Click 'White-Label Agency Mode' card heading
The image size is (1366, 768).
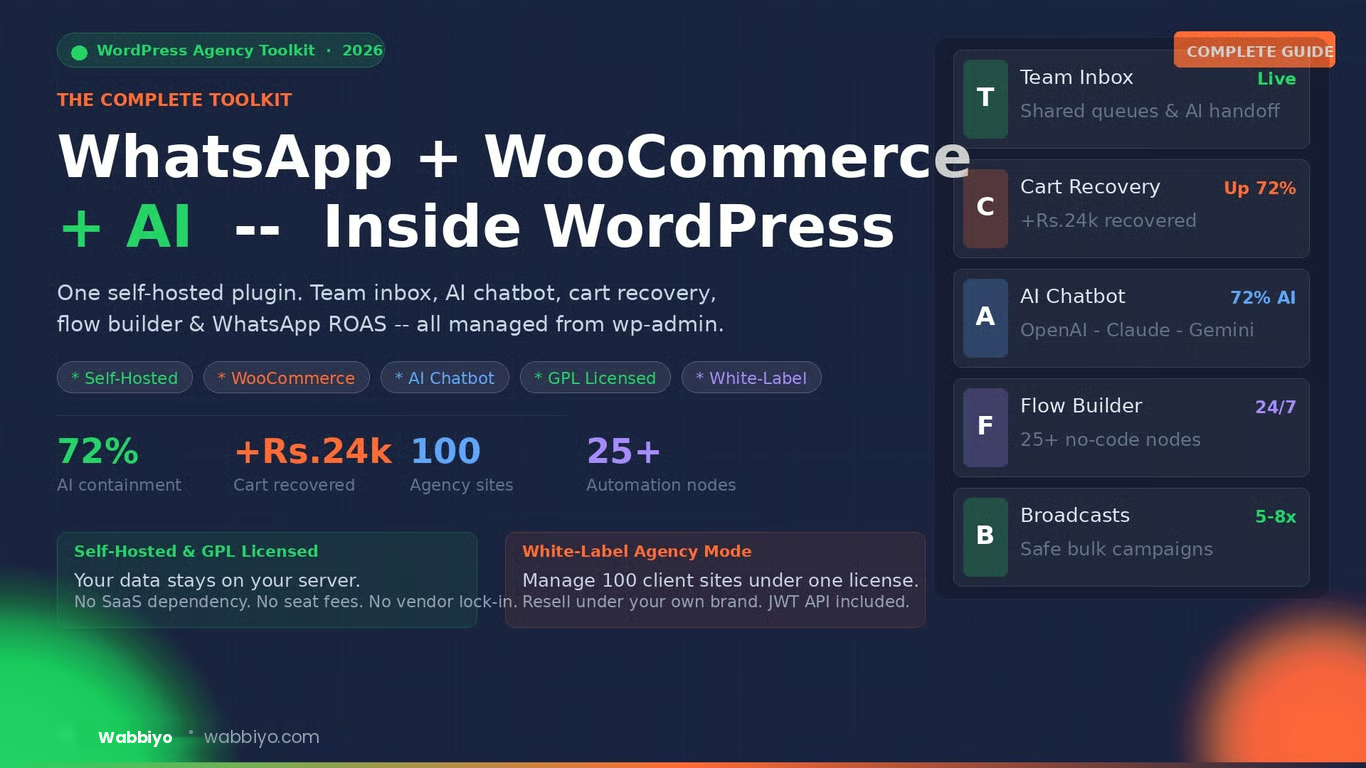coord(637,551)
